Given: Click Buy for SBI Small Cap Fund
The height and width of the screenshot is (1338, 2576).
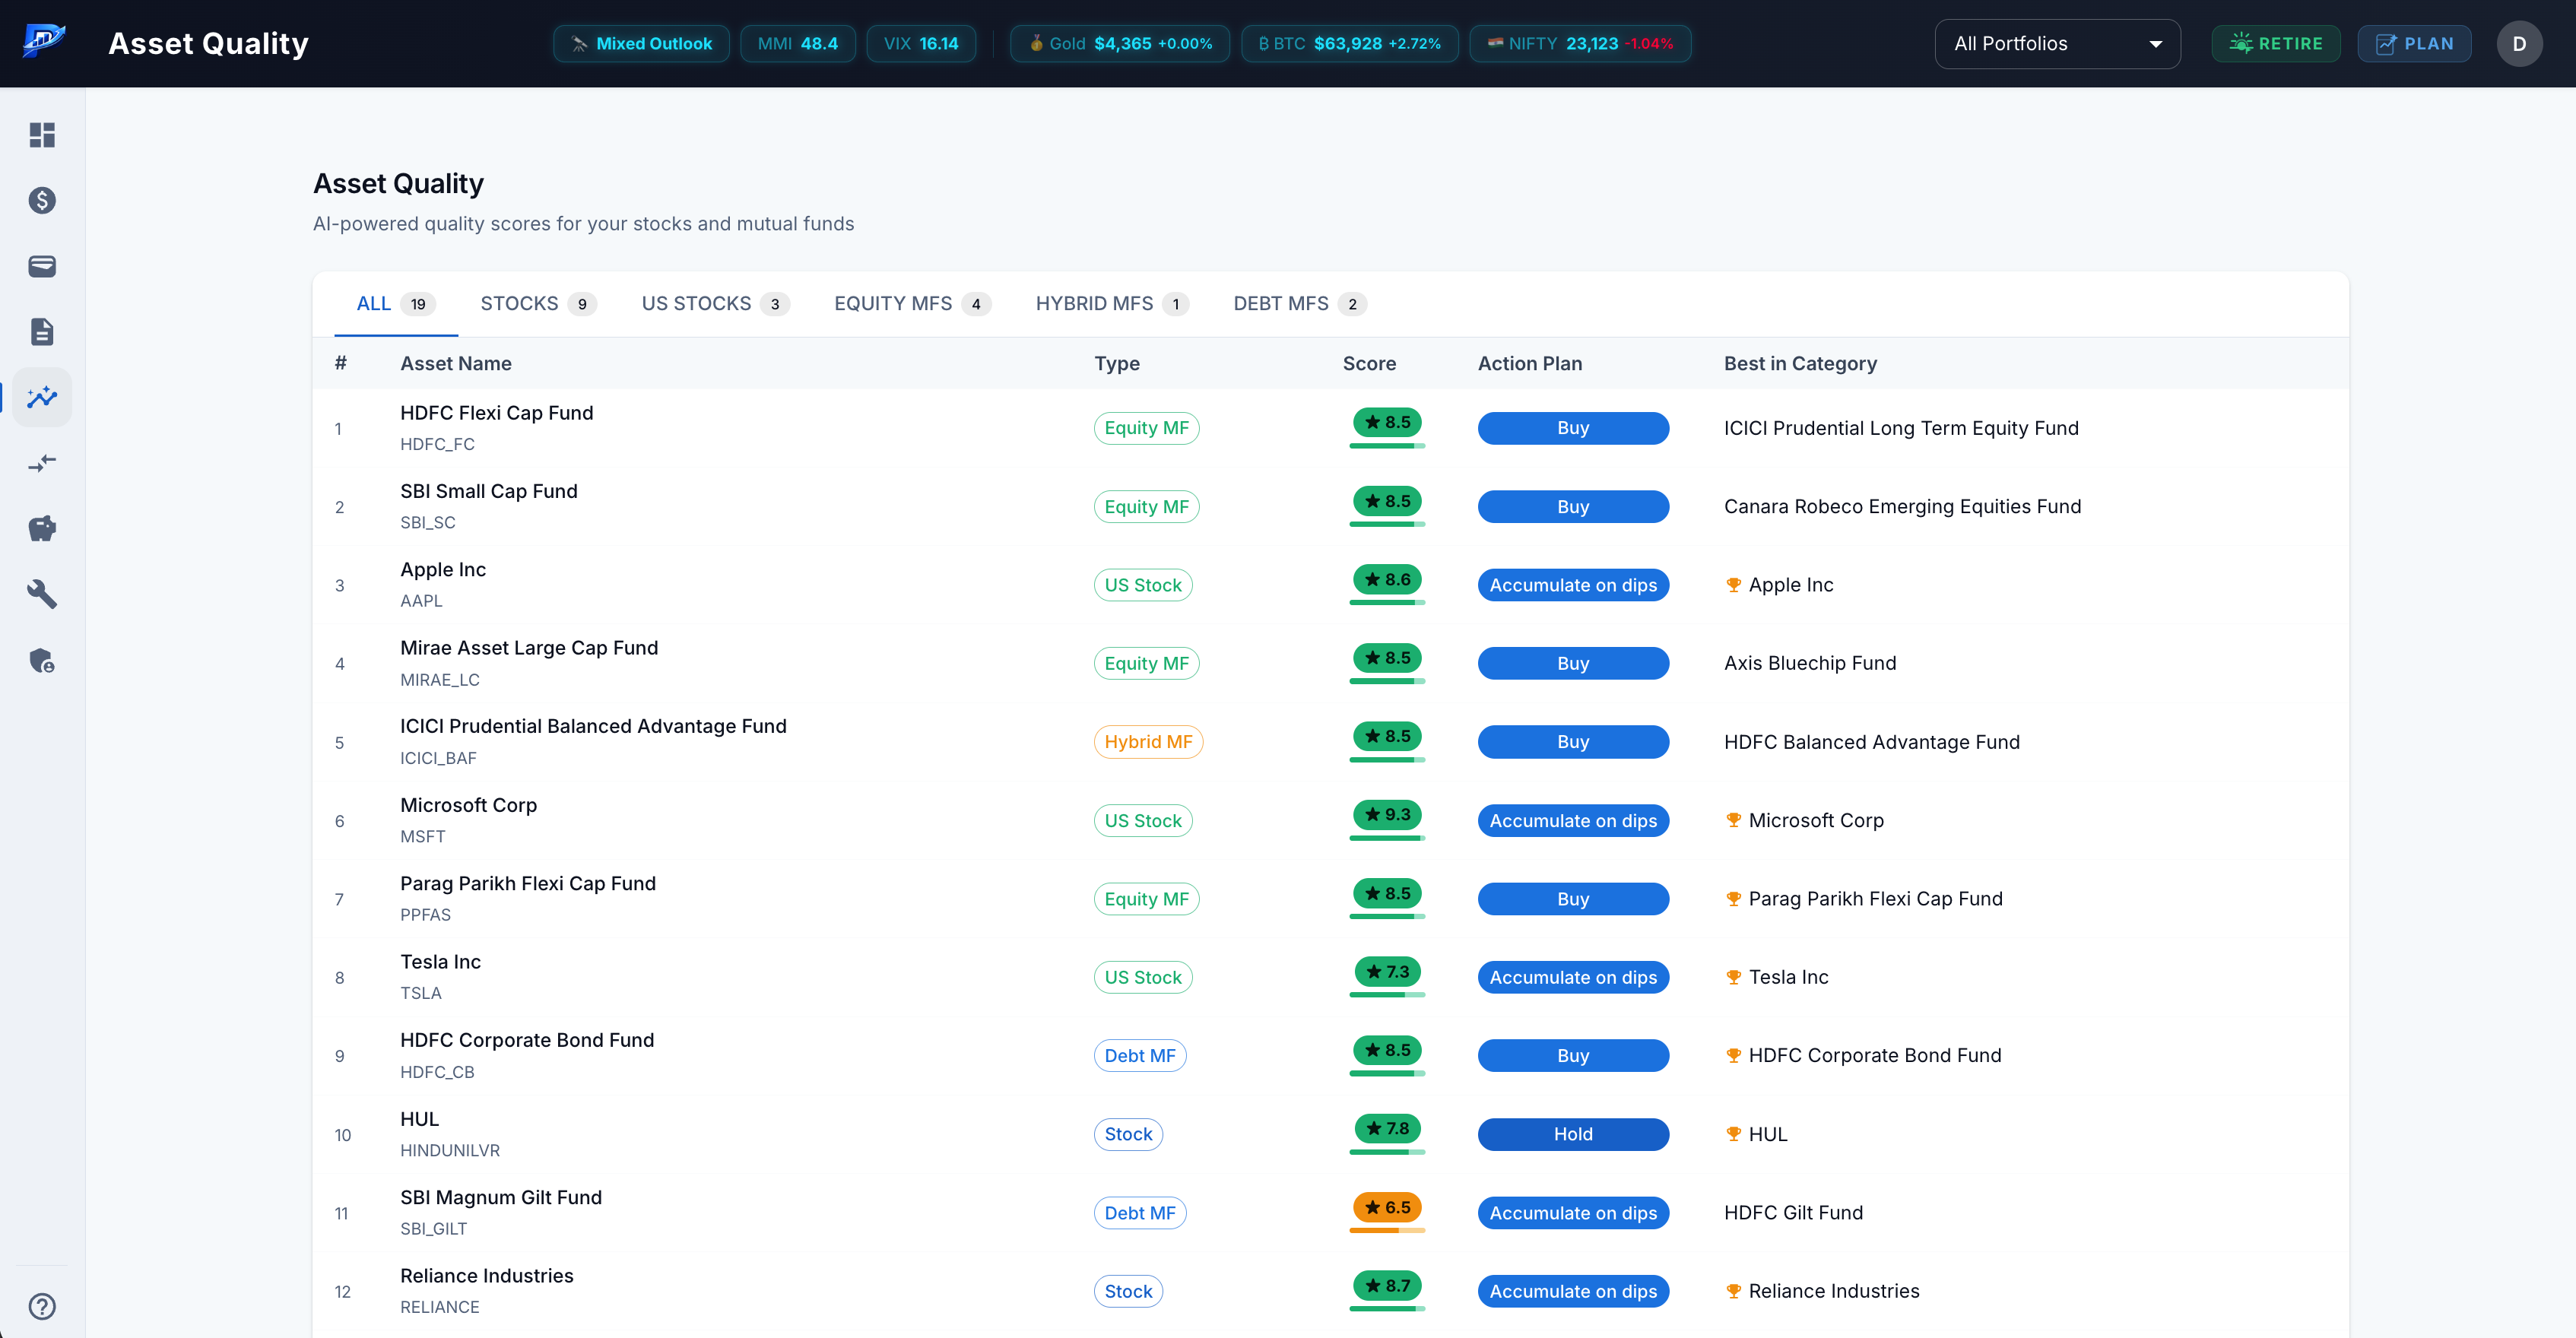Looking at the screenshot, I should click(1572, 506).
